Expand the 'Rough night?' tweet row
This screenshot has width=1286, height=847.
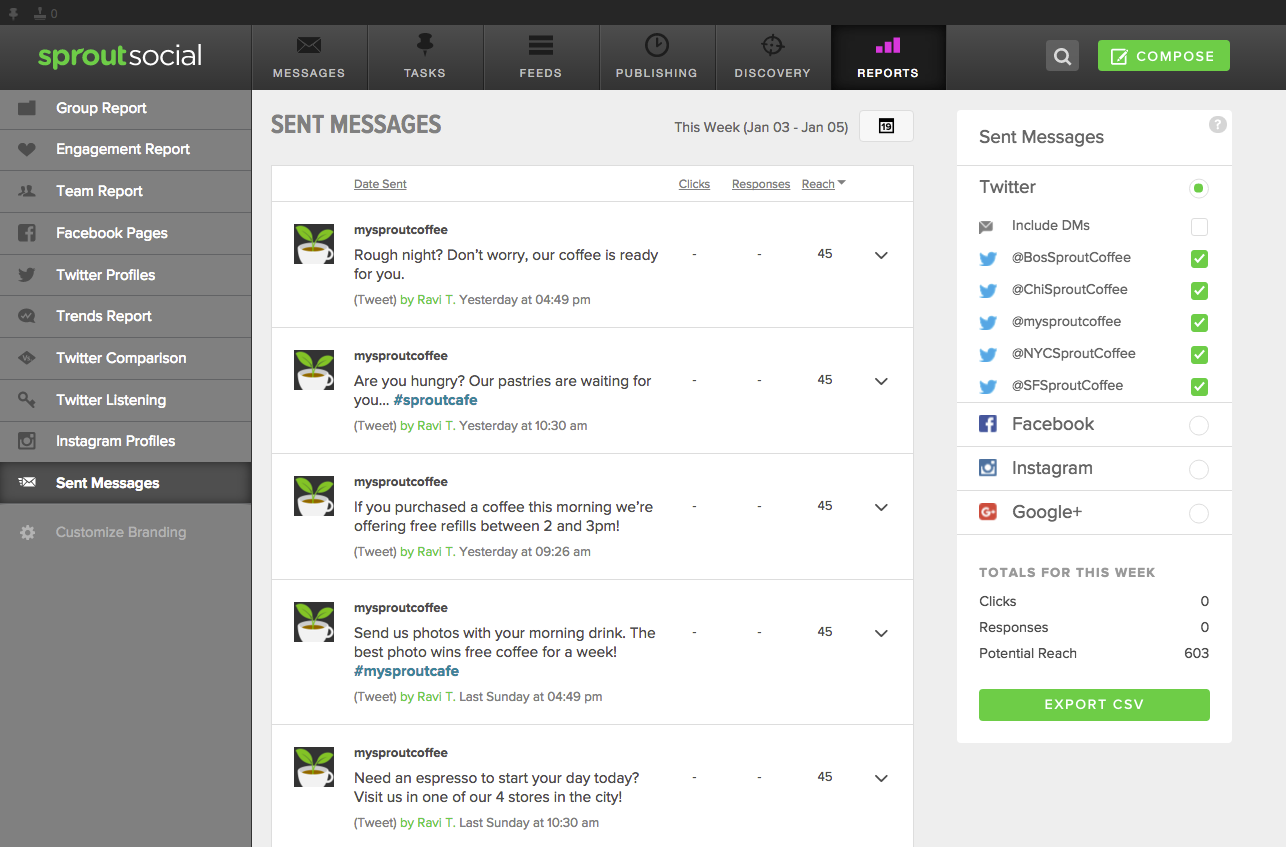(x=881, y=255)
